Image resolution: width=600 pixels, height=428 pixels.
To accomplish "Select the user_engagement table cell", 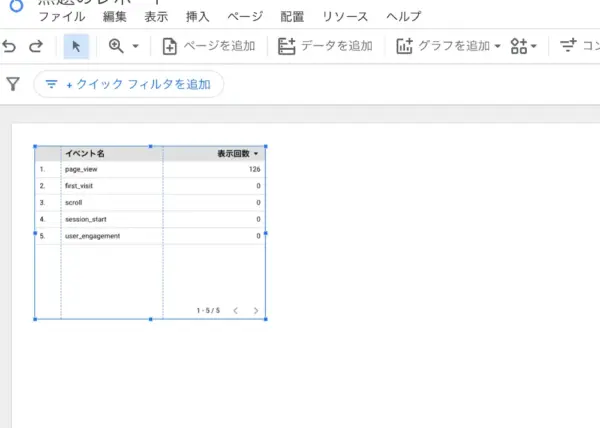I will point(93,236).
